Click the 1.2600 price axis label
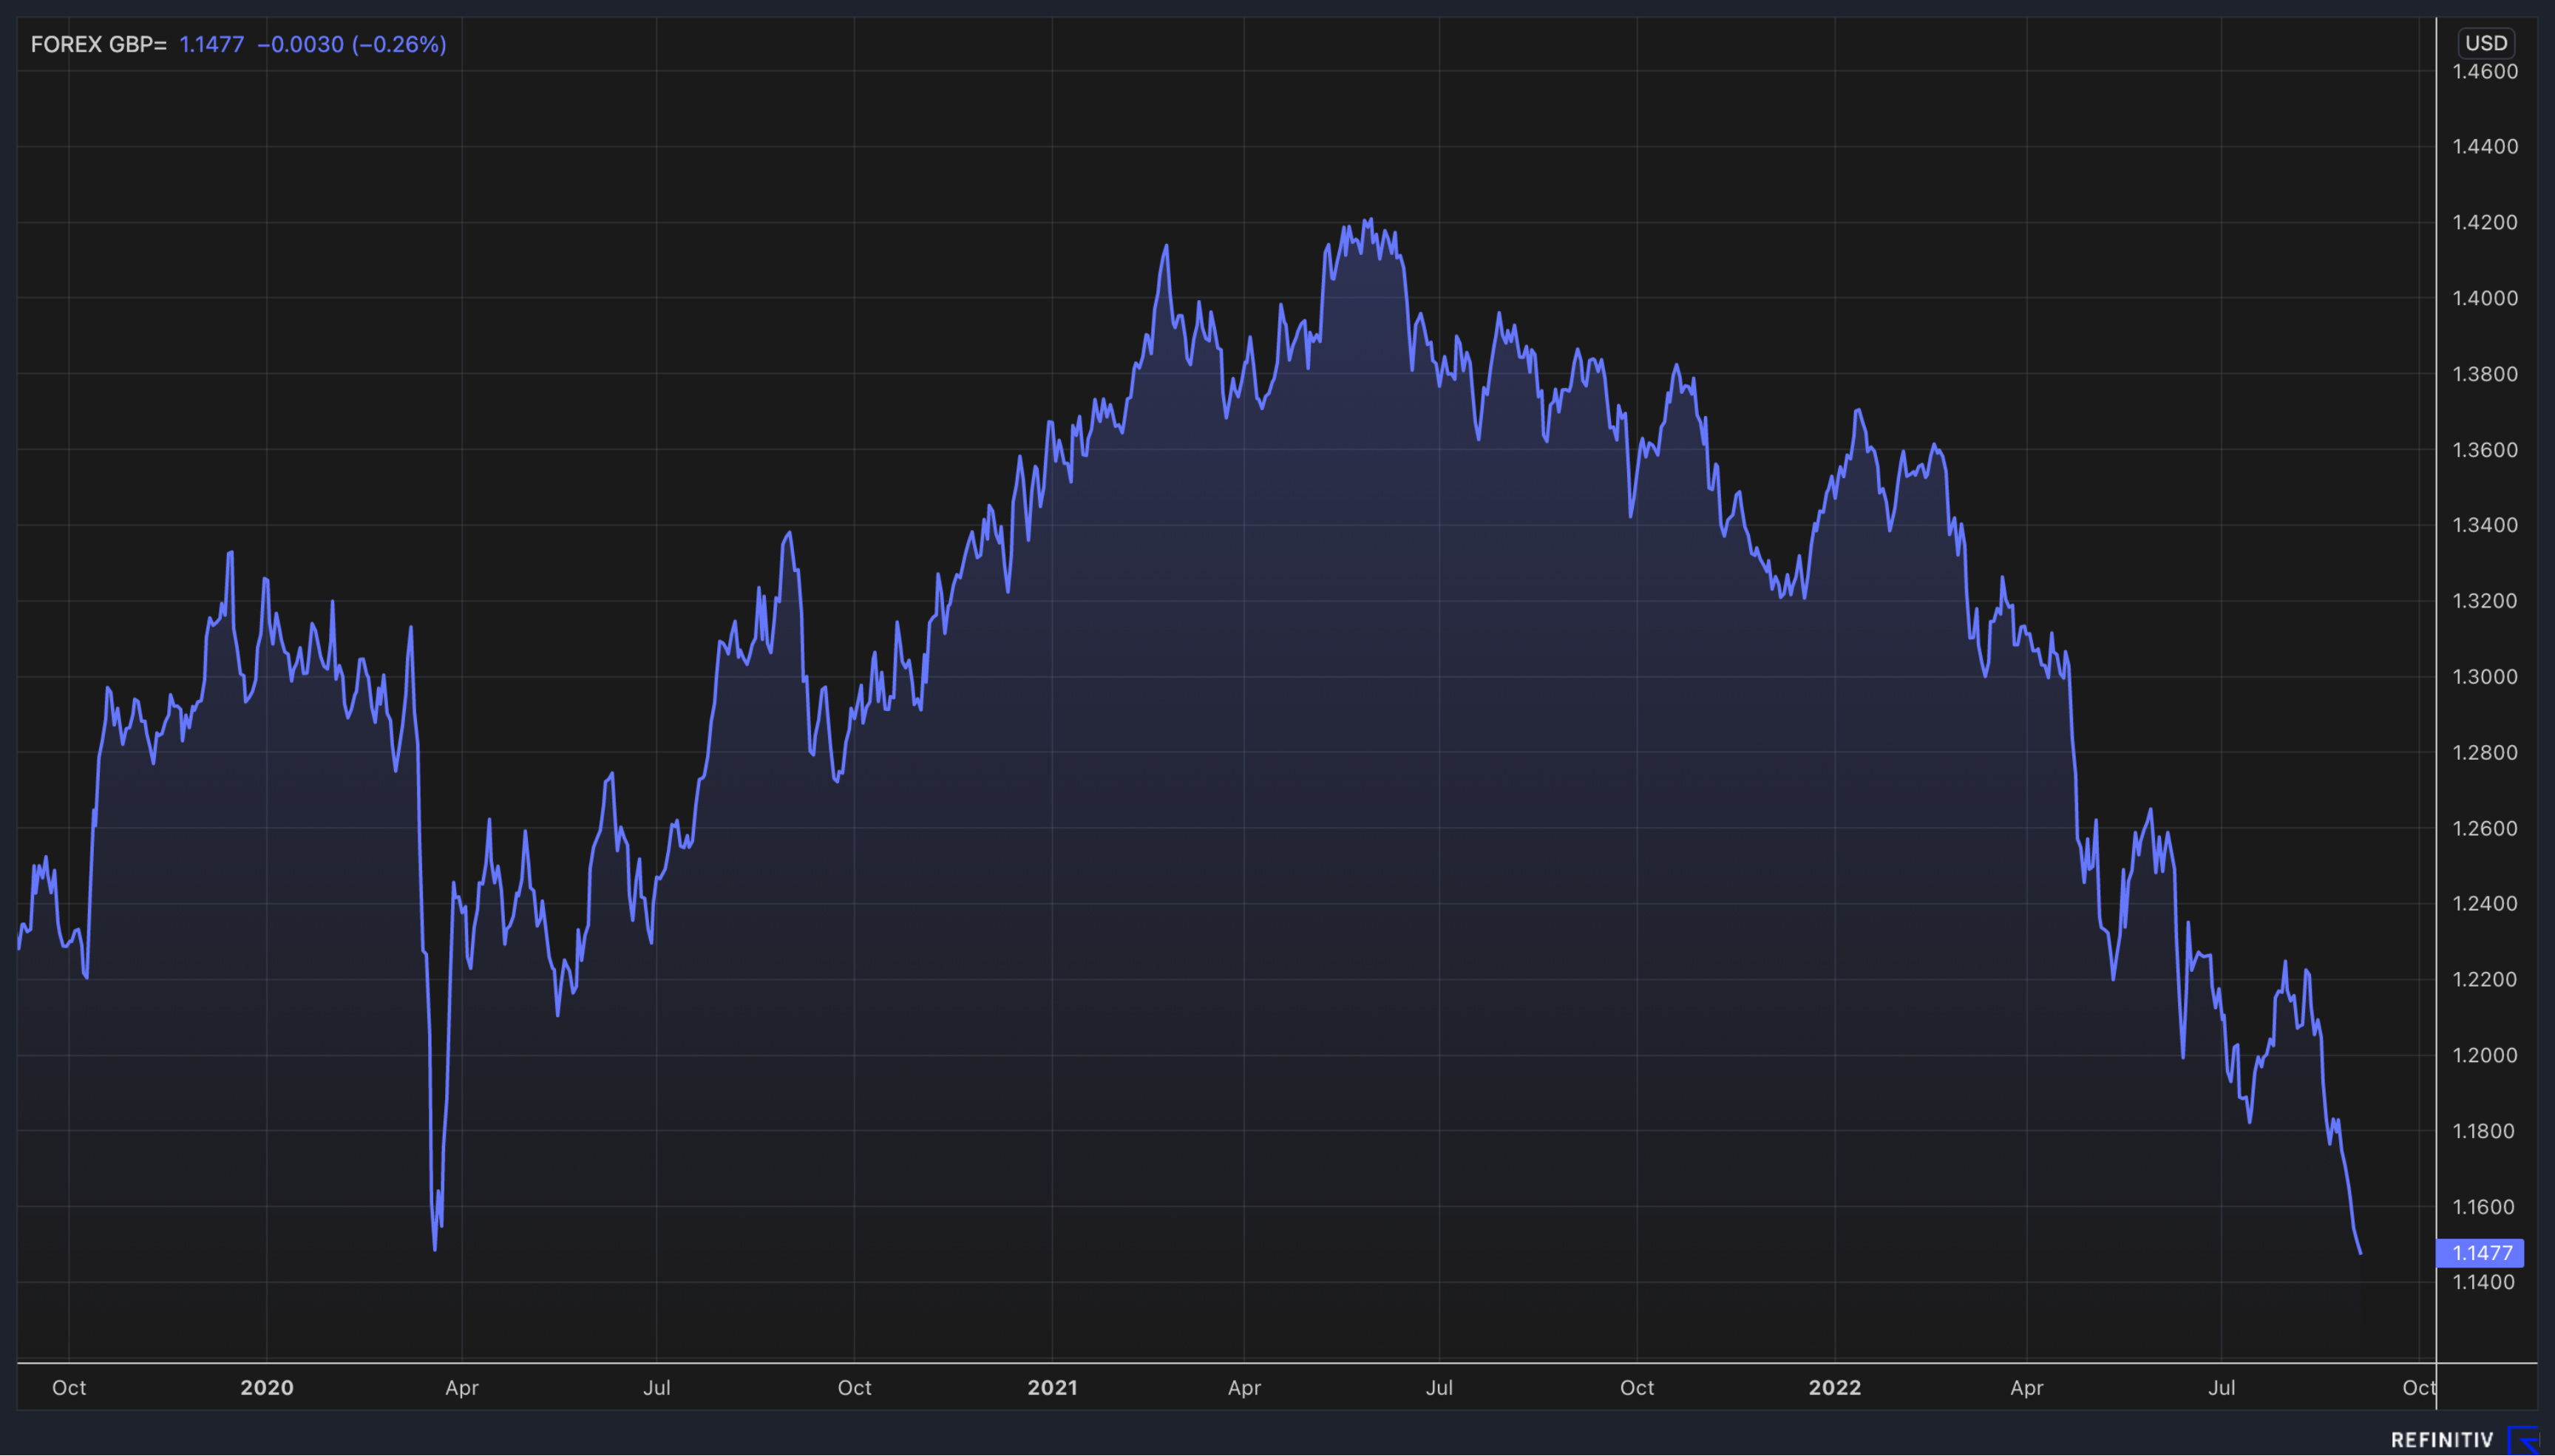The width and height of the screenshot is (2555, 1456). (2485, 828)
